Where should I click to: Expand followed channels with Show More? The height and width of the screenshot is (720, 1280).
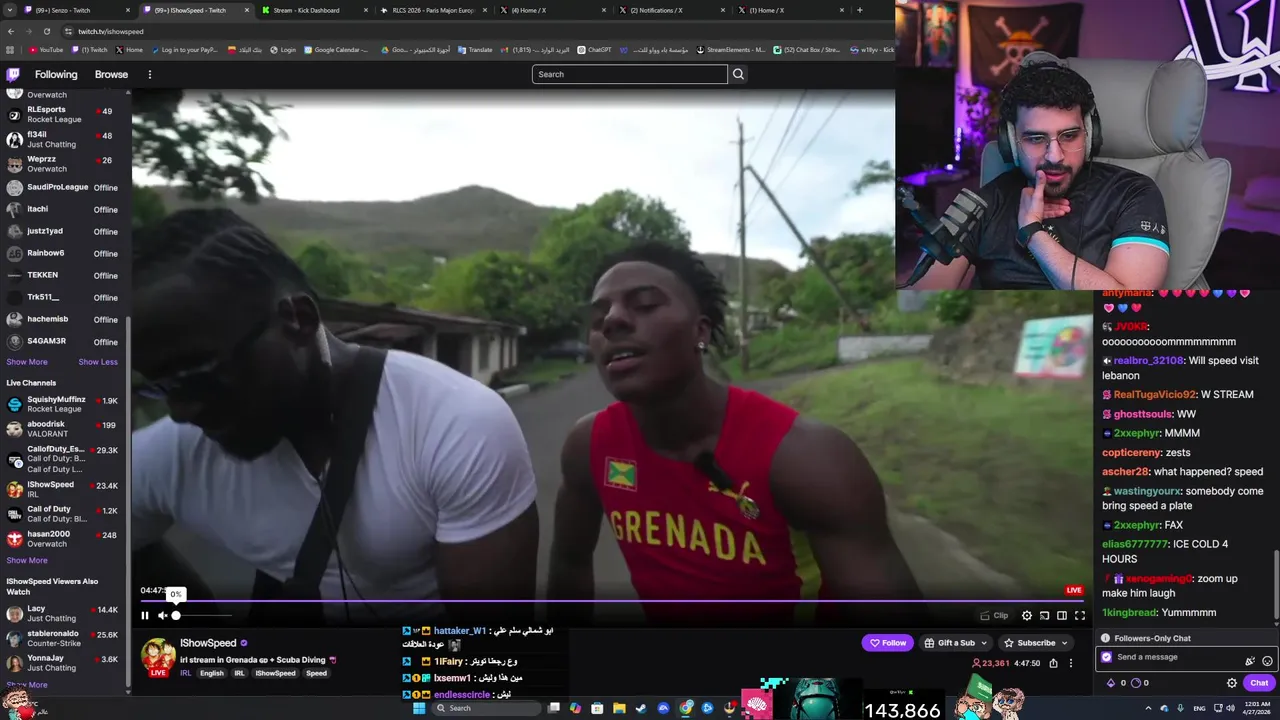coord(27,362)
